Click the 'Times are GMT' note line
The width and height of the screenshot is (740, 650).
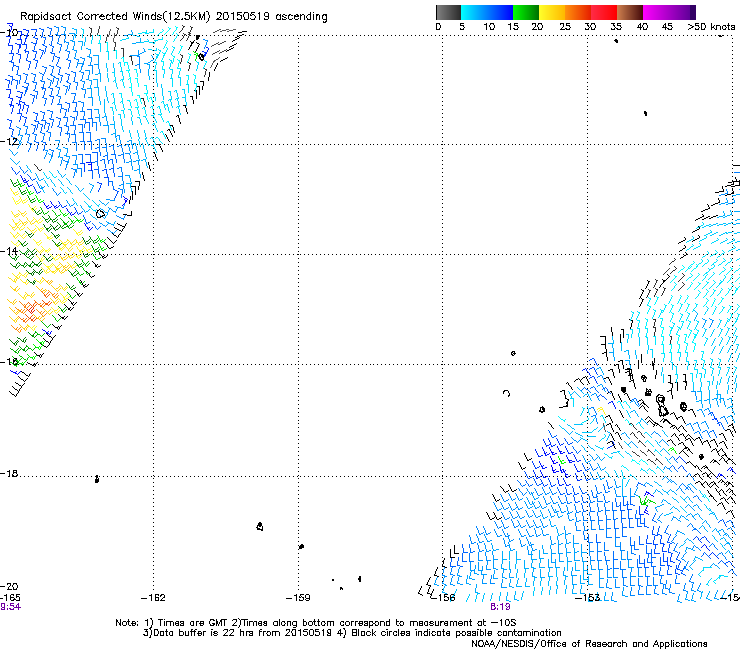tap(316, 623)
